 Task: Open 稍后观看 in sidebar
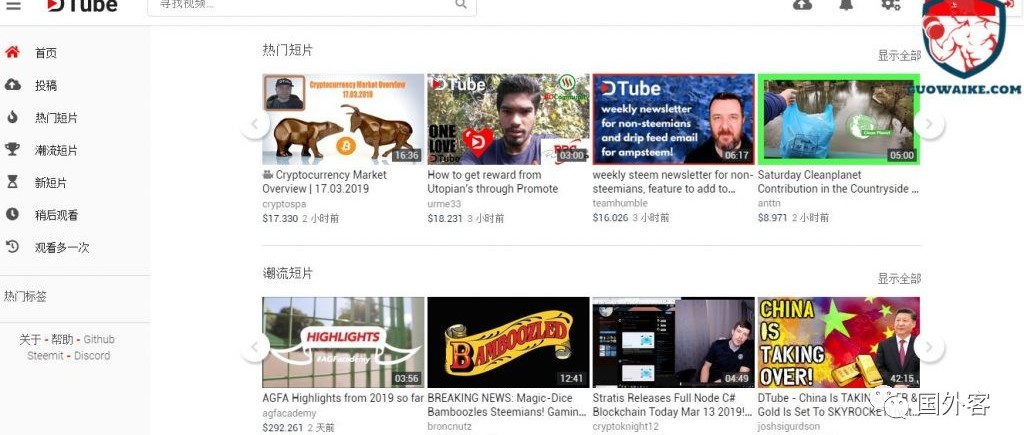point(56,215)
